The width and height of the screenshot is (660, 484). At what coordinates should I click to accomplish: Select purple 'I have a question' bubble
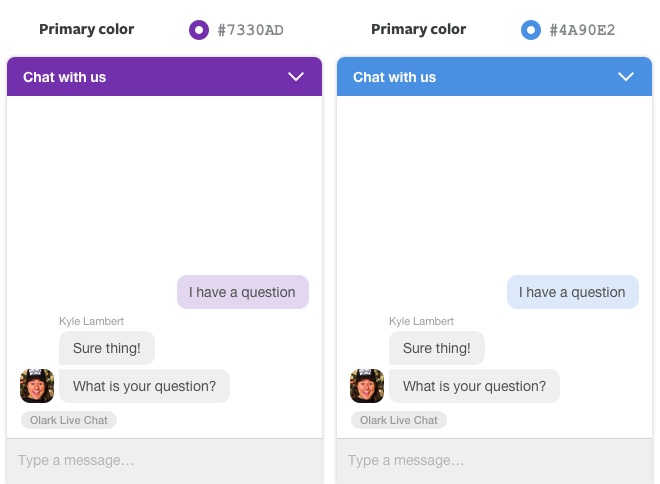point(242,292)
